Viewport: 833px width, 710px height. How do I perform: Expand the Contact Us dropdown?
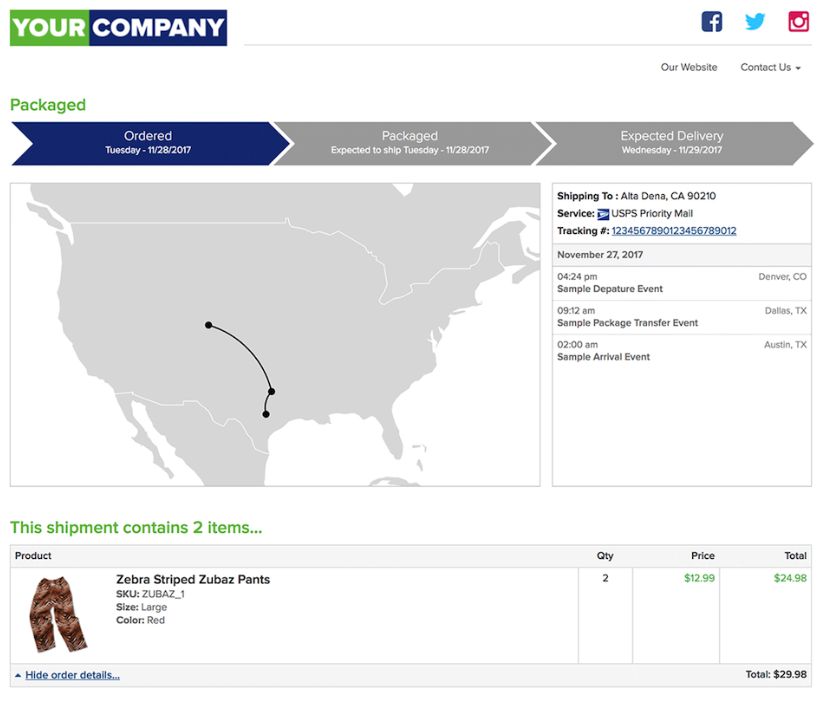click(x=770, y=68)
